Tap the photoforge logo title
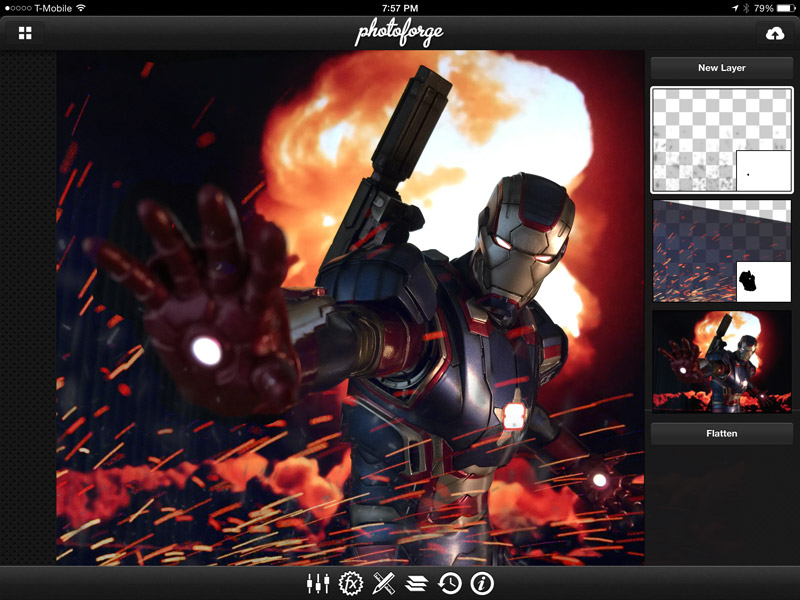 pos(399,33)
